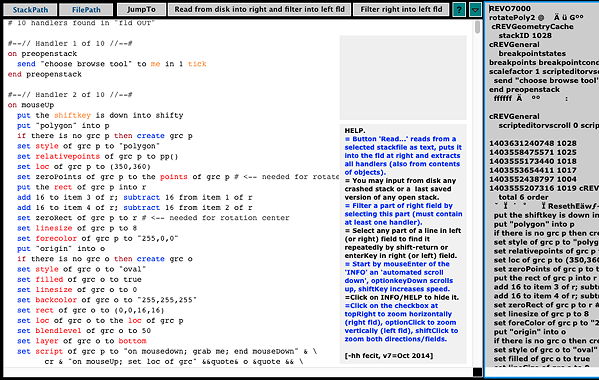Click the black square below the scrollbar
The height and width of the screenshot is (380, 599).
coord(478,372)
